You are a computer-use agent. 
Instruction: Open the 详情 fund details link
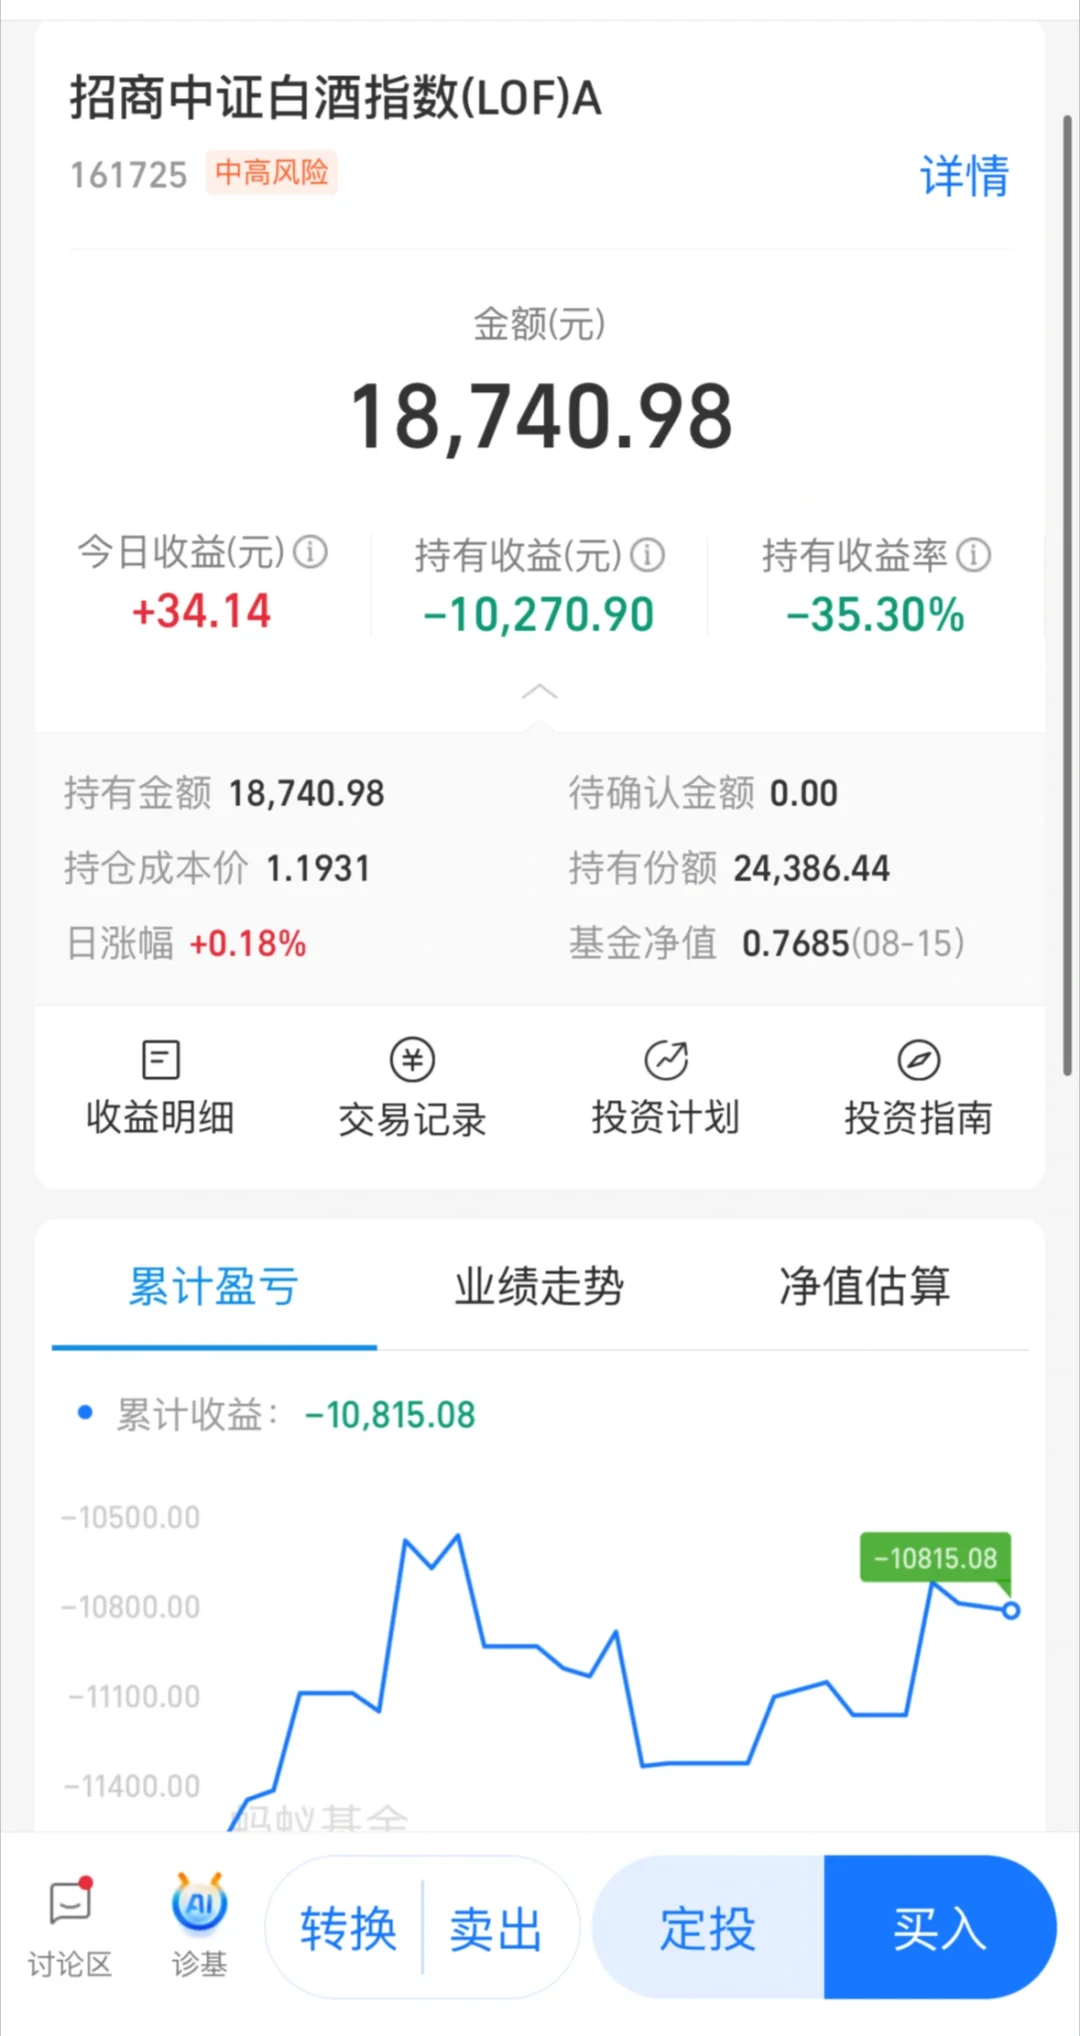pyautogui.click(x=964, y=176)
